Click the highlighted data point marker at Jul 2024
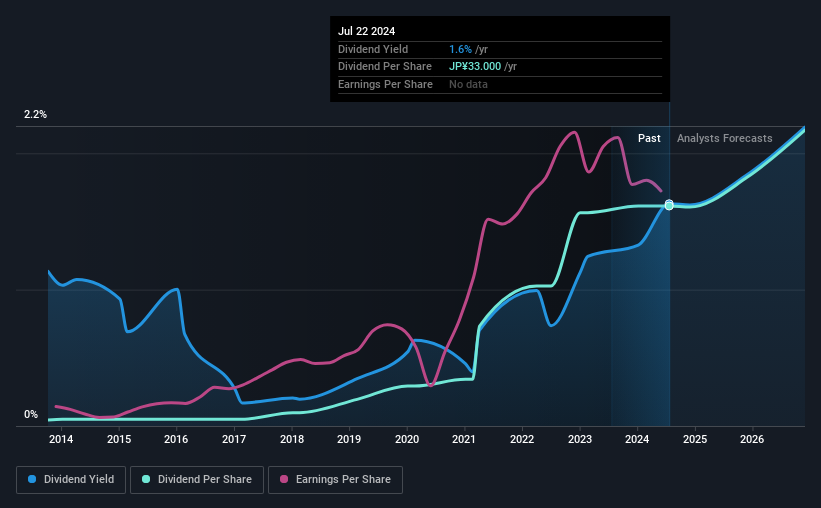This screenshot has height=508, width=821. click(x=669, y=205)
